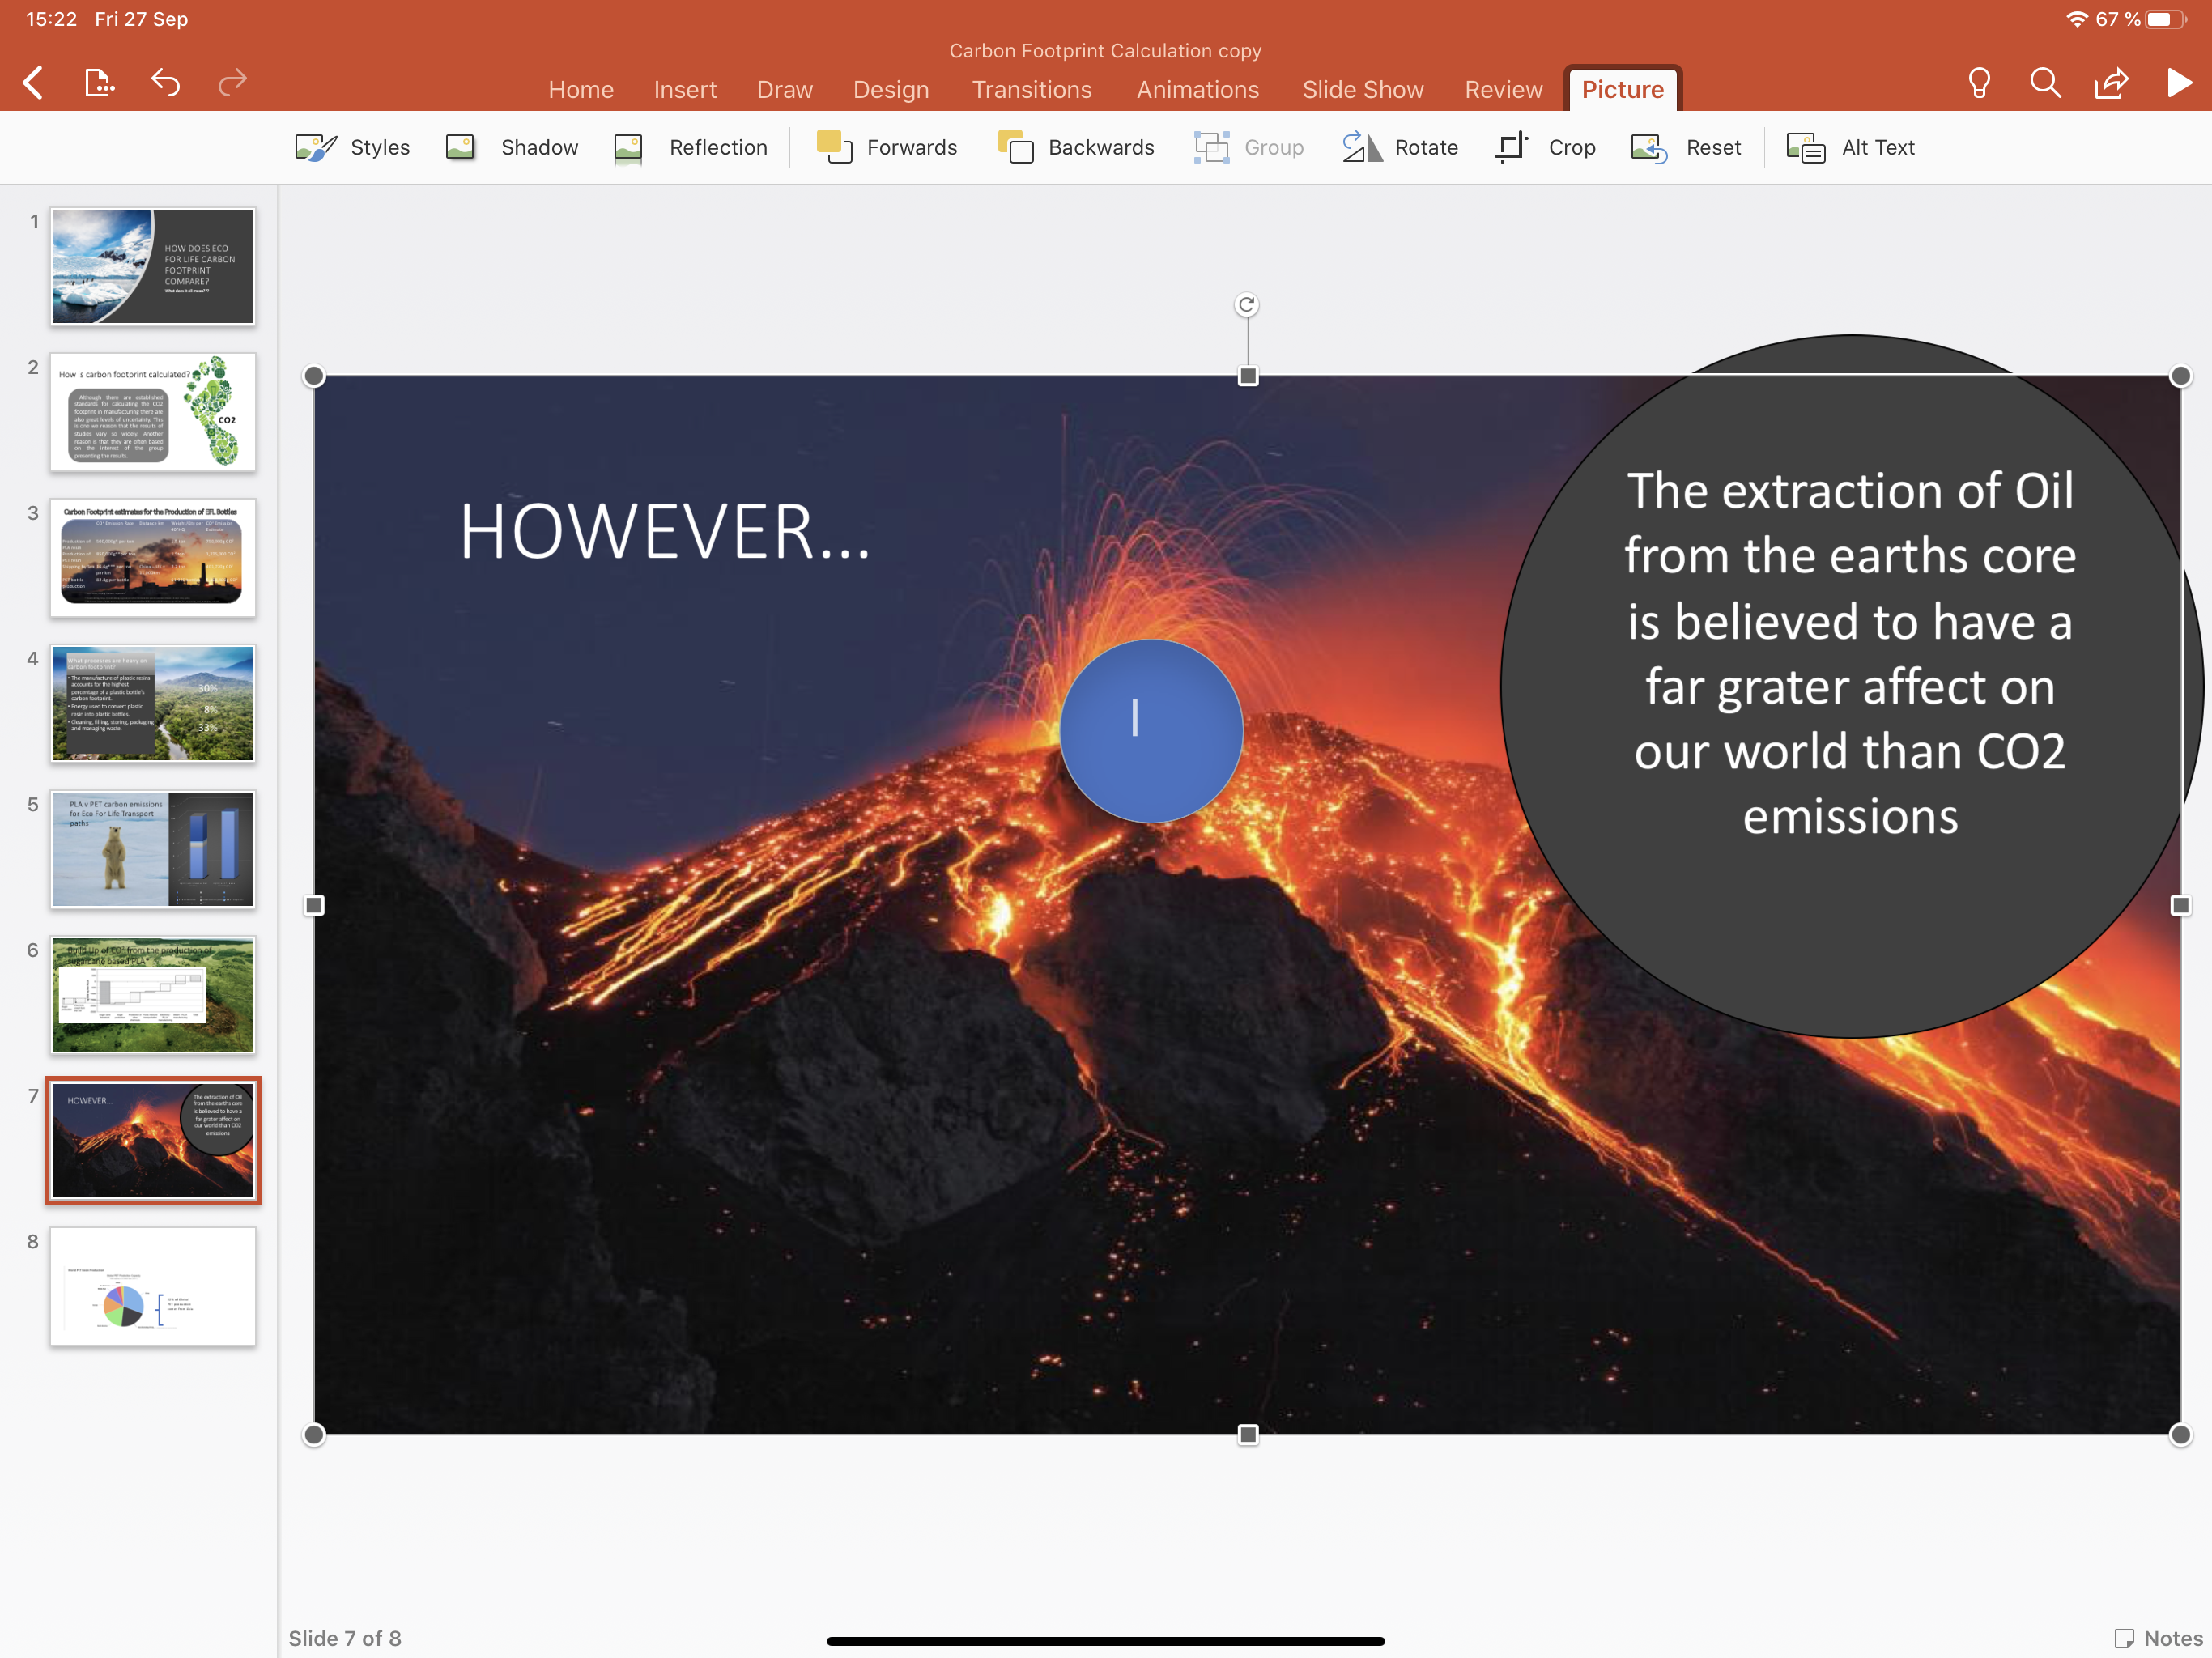Switch to the Design tab
2212x1658 pixels.
(x=890, y=90)
